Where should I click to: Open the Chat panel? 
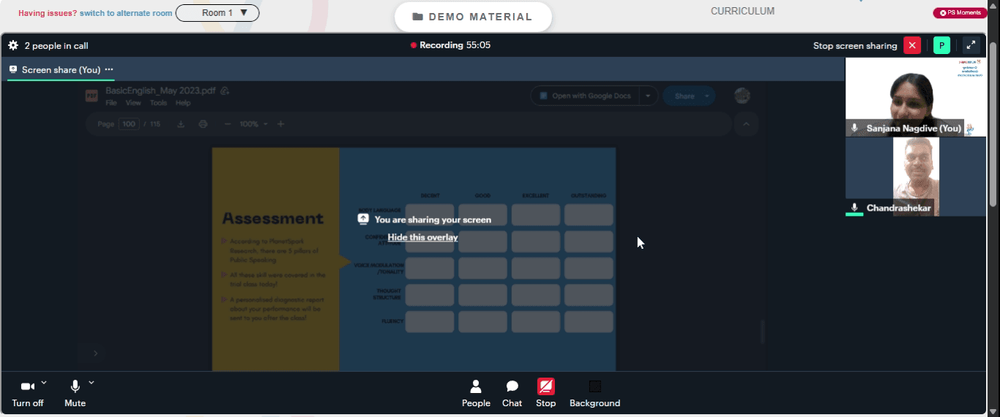coord(511,394)
